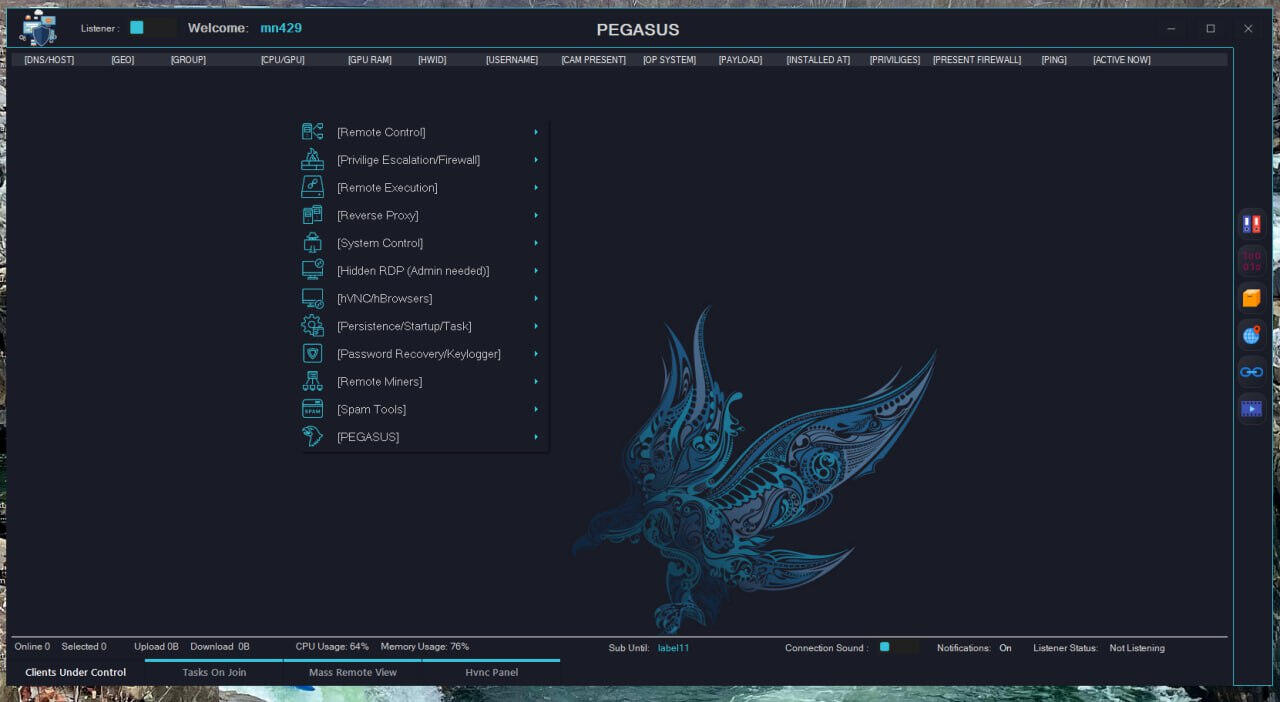Screen dimensions: 1280x702
Task: Click the Privilege Escalation/Firewall icon
Action: point(313,159)
